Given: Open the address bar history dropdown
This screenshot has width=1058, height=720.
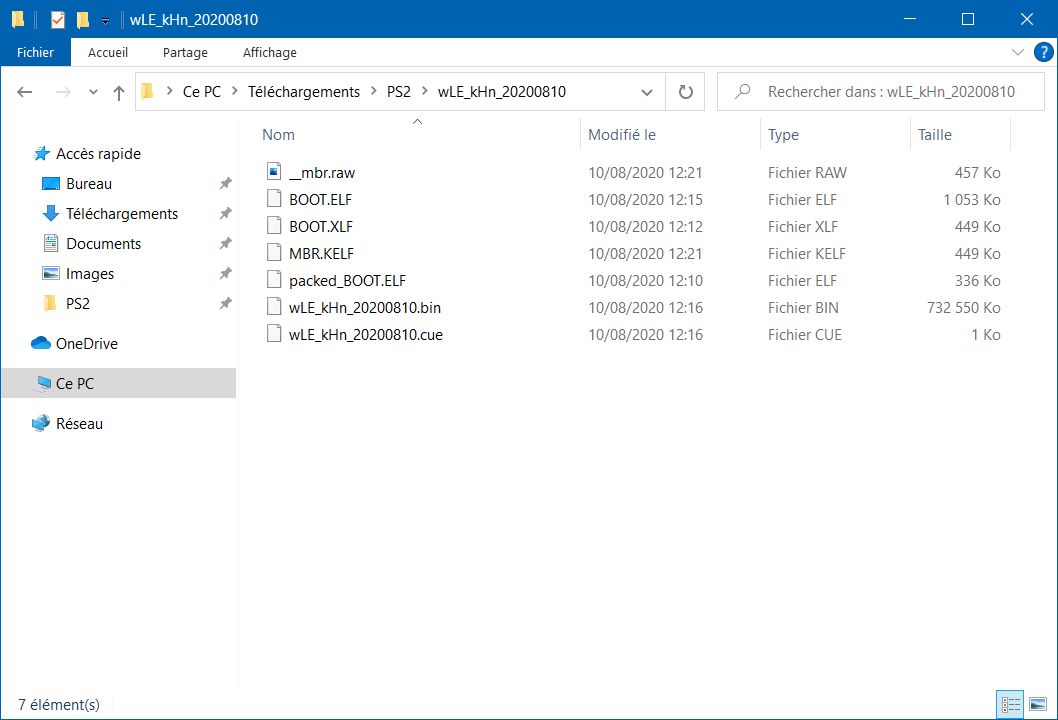Looking at the screenshot, I should click(x=646, y=92).
